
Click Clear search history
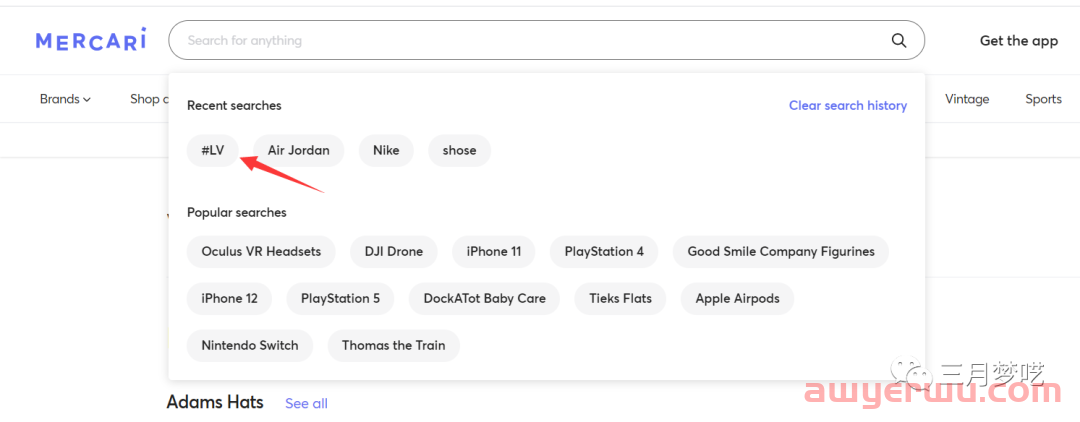click(848, 105)
